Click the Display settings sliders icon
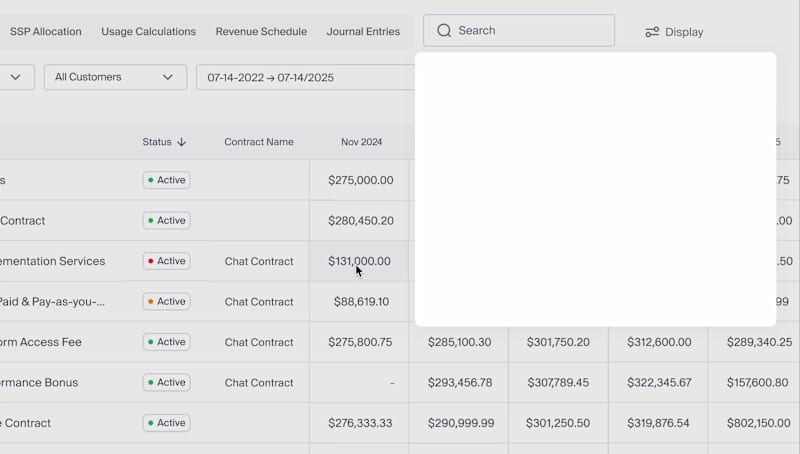This screenshot has height=454, width=800. point(652,32)
